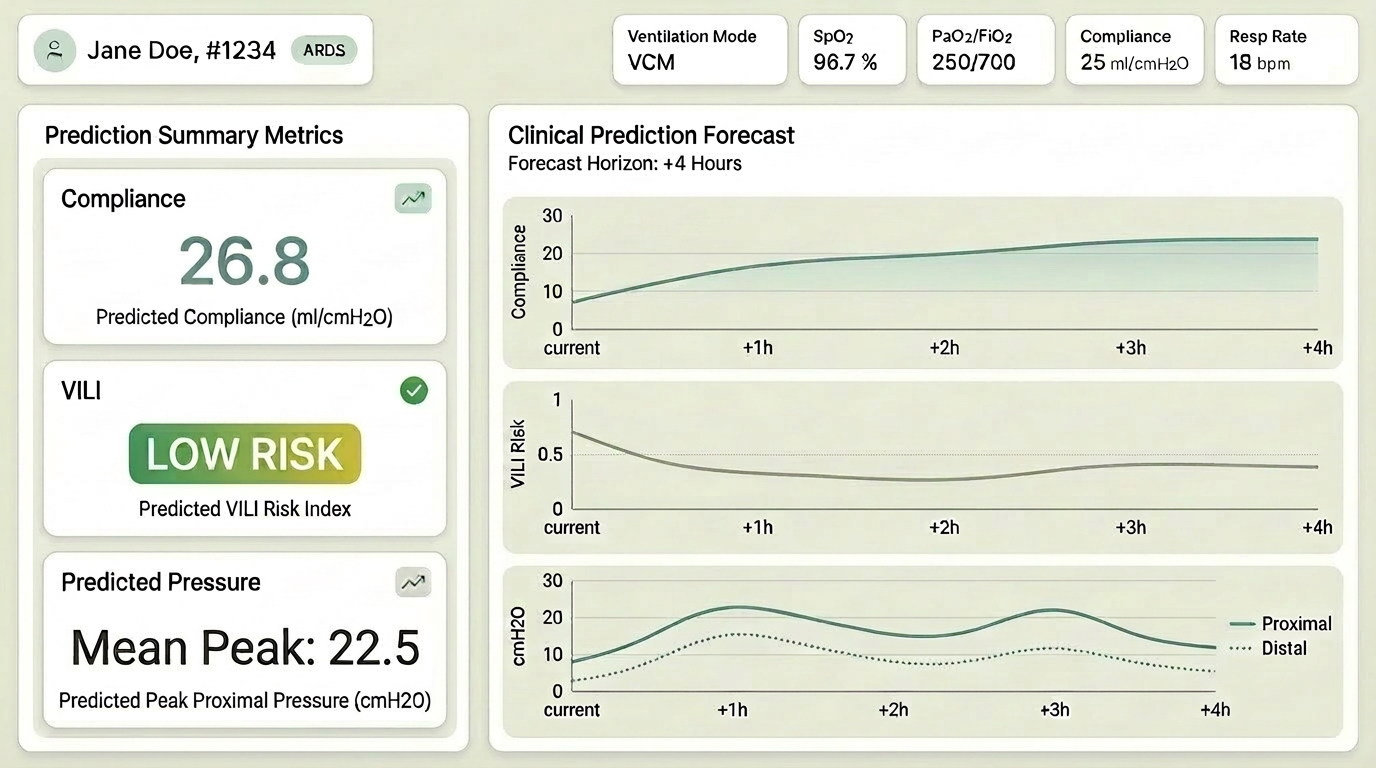Click the green checkmark on the VILI card
The image size is (1376, 768).
413,390
